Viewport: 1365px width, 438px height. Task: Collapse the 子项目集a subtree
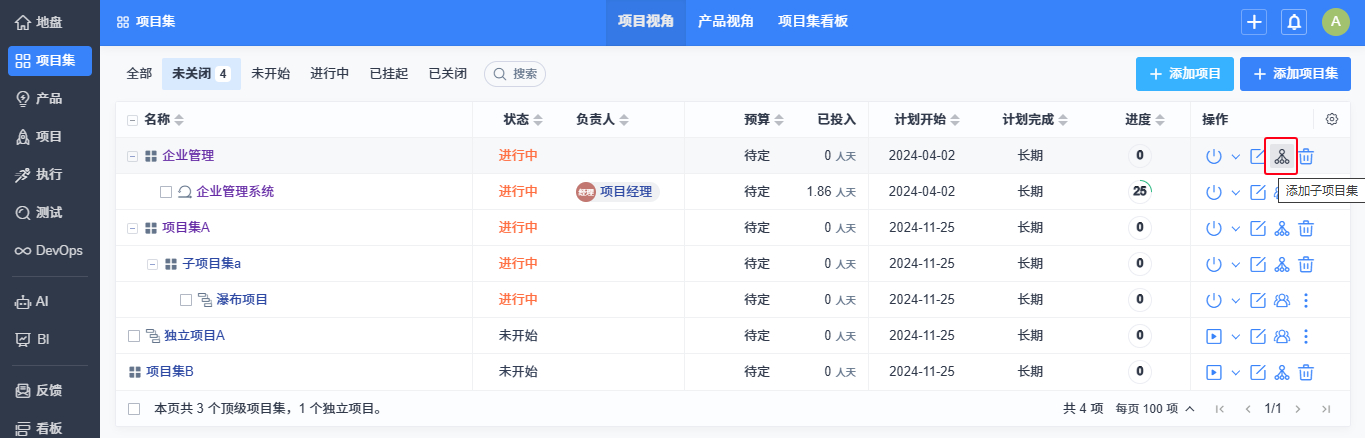point(153,264)
